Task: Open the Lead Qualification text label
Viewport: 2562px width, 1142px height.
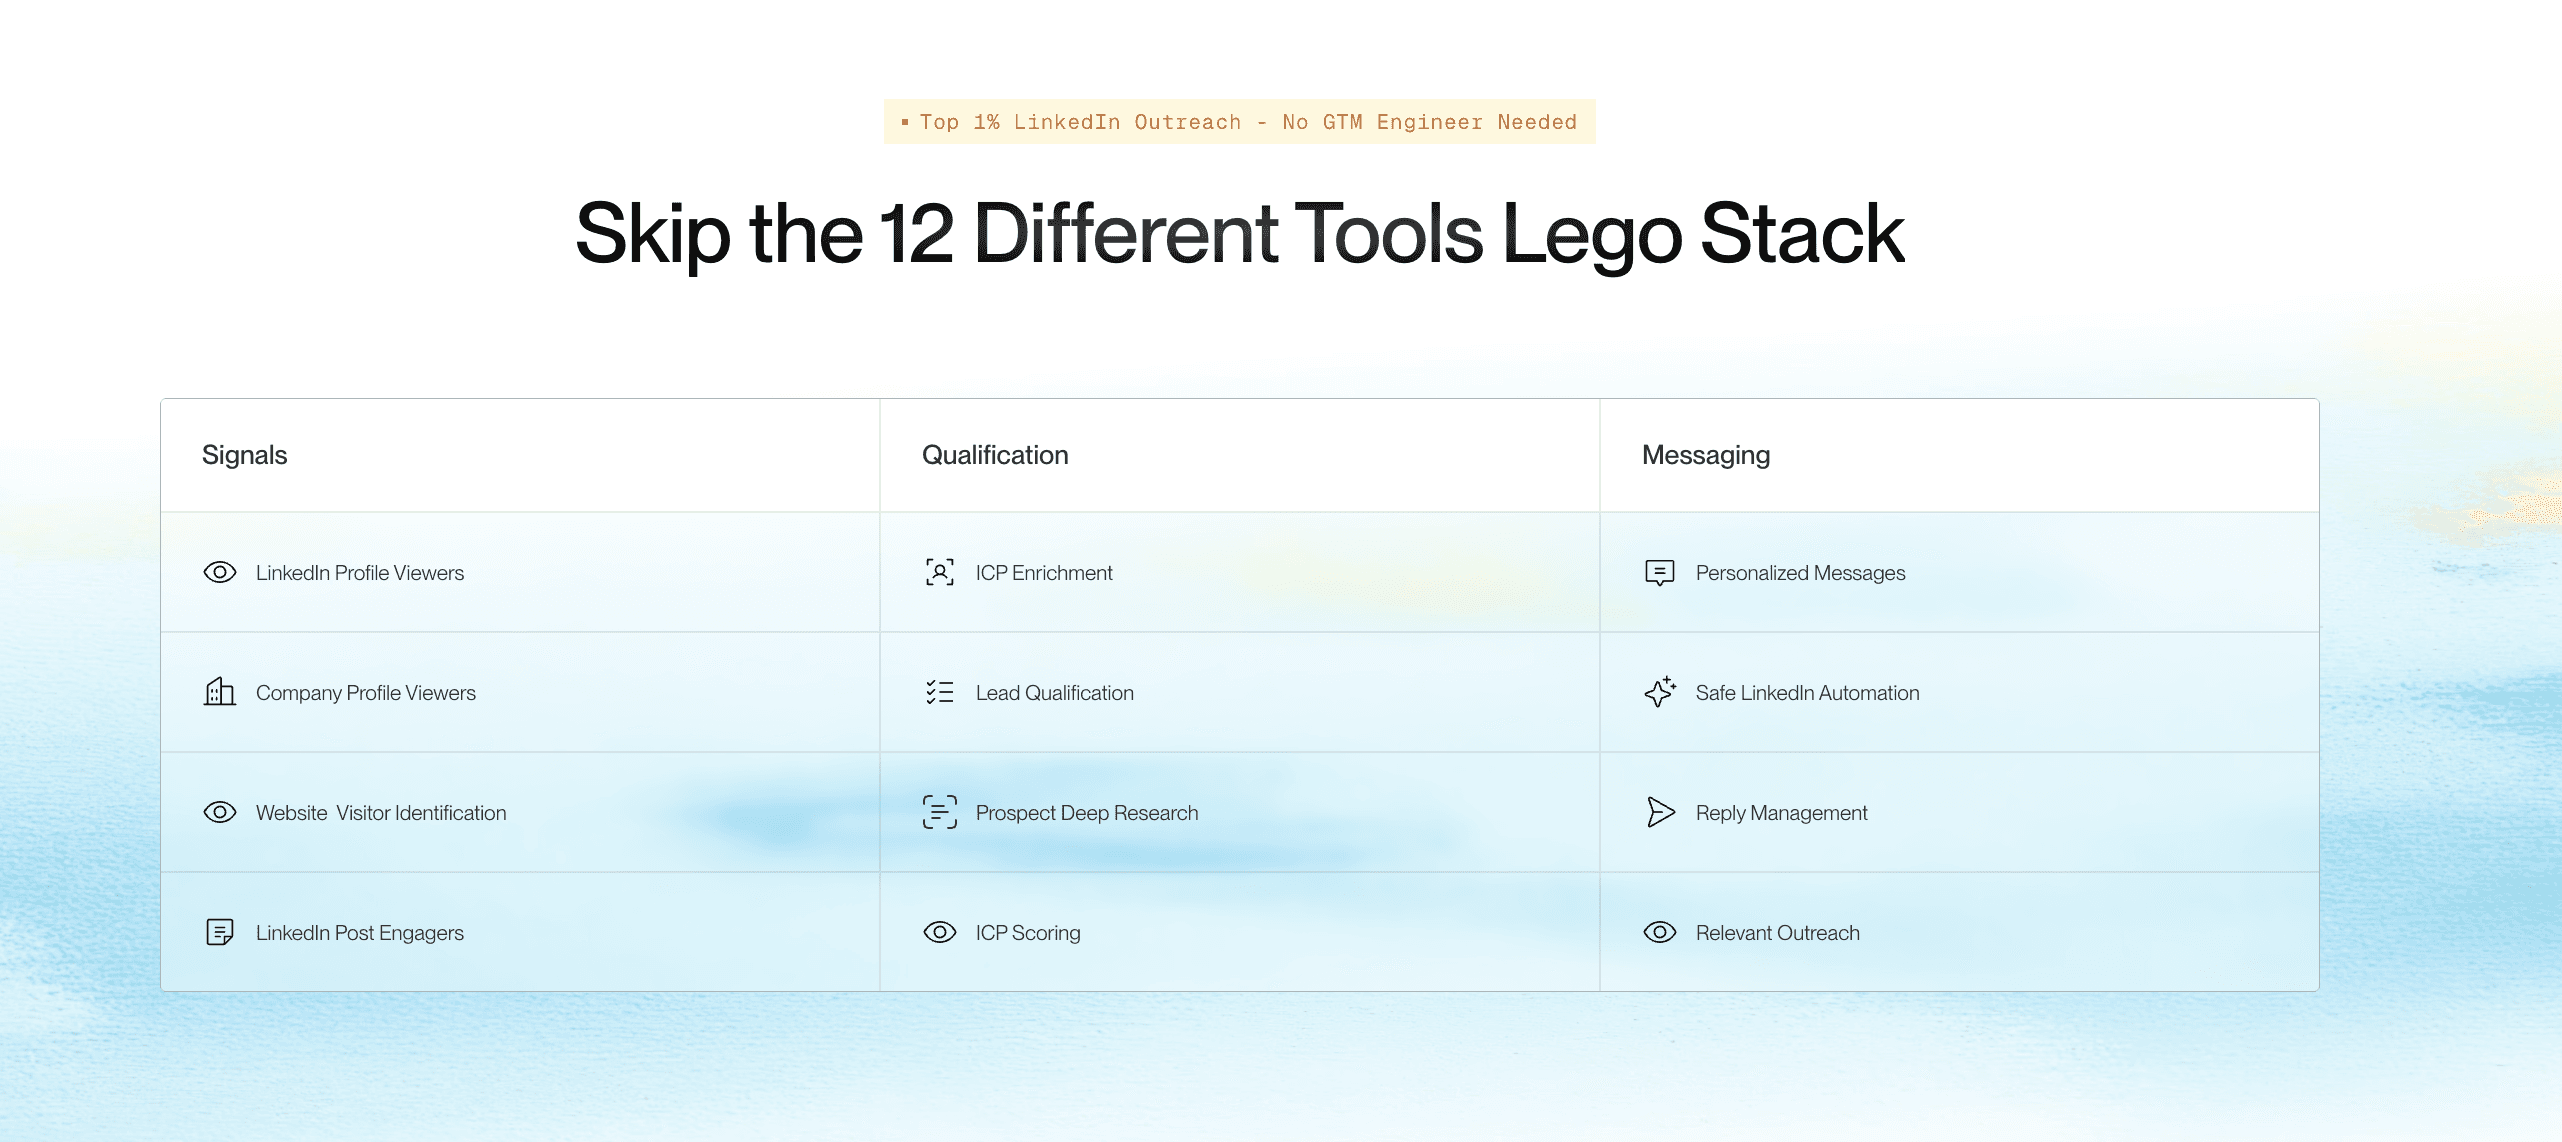Action: click(1055, 693)
